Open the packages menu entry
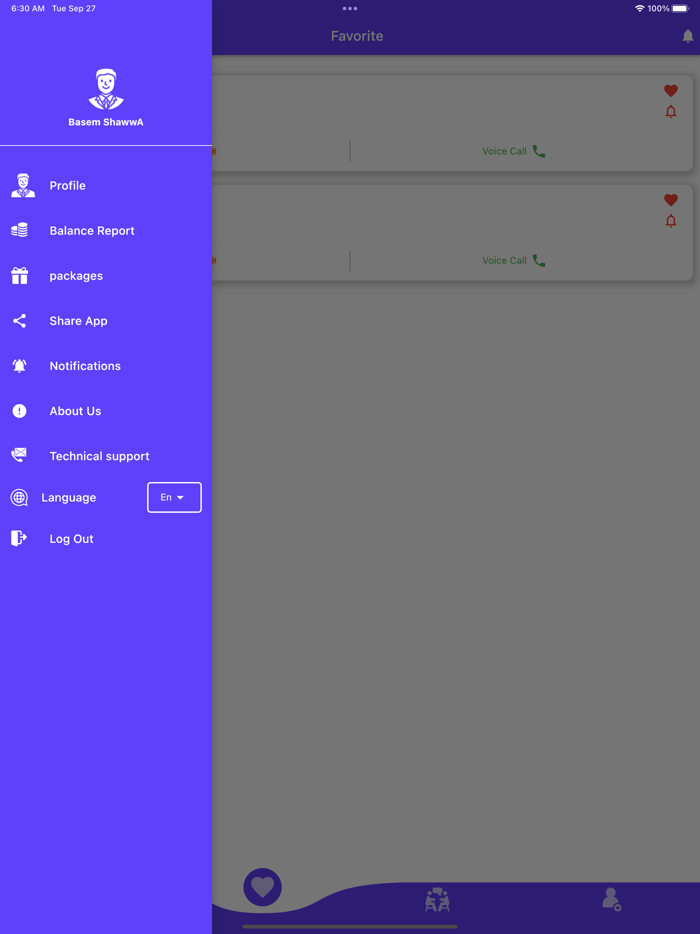 (106, 276)
